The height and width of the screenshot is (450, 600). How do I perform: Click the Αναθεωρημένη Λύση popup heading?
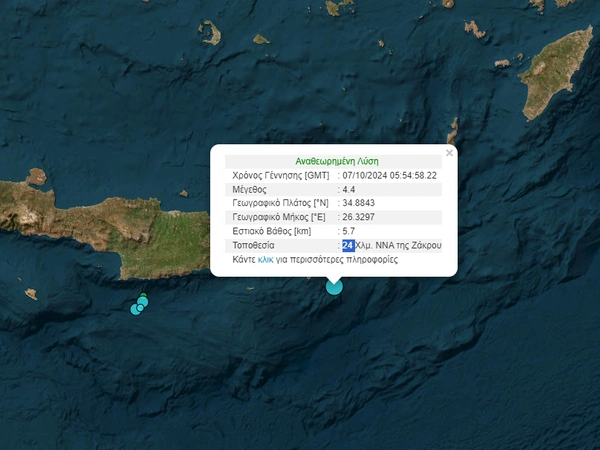coord(337,161)
